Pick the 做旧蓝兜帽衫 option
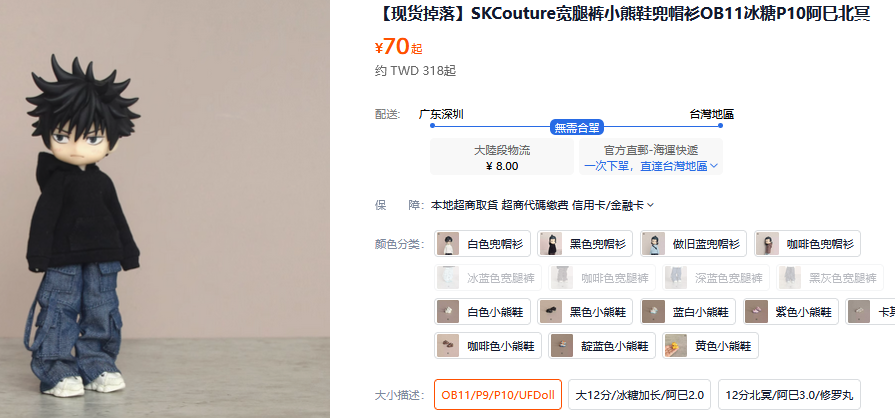The width and height of the screenshot is (895, 418). click(694, 244)
